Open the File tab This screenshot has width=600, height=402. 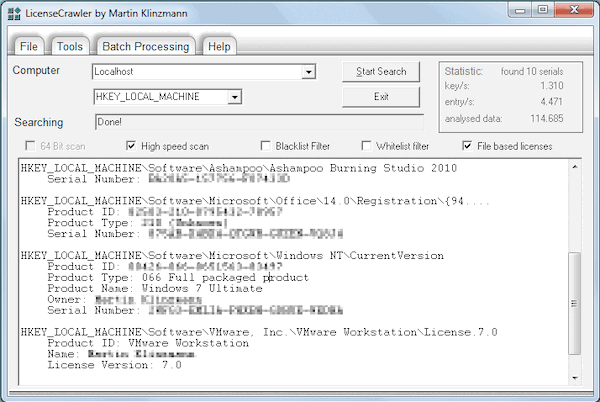(29, 47)
